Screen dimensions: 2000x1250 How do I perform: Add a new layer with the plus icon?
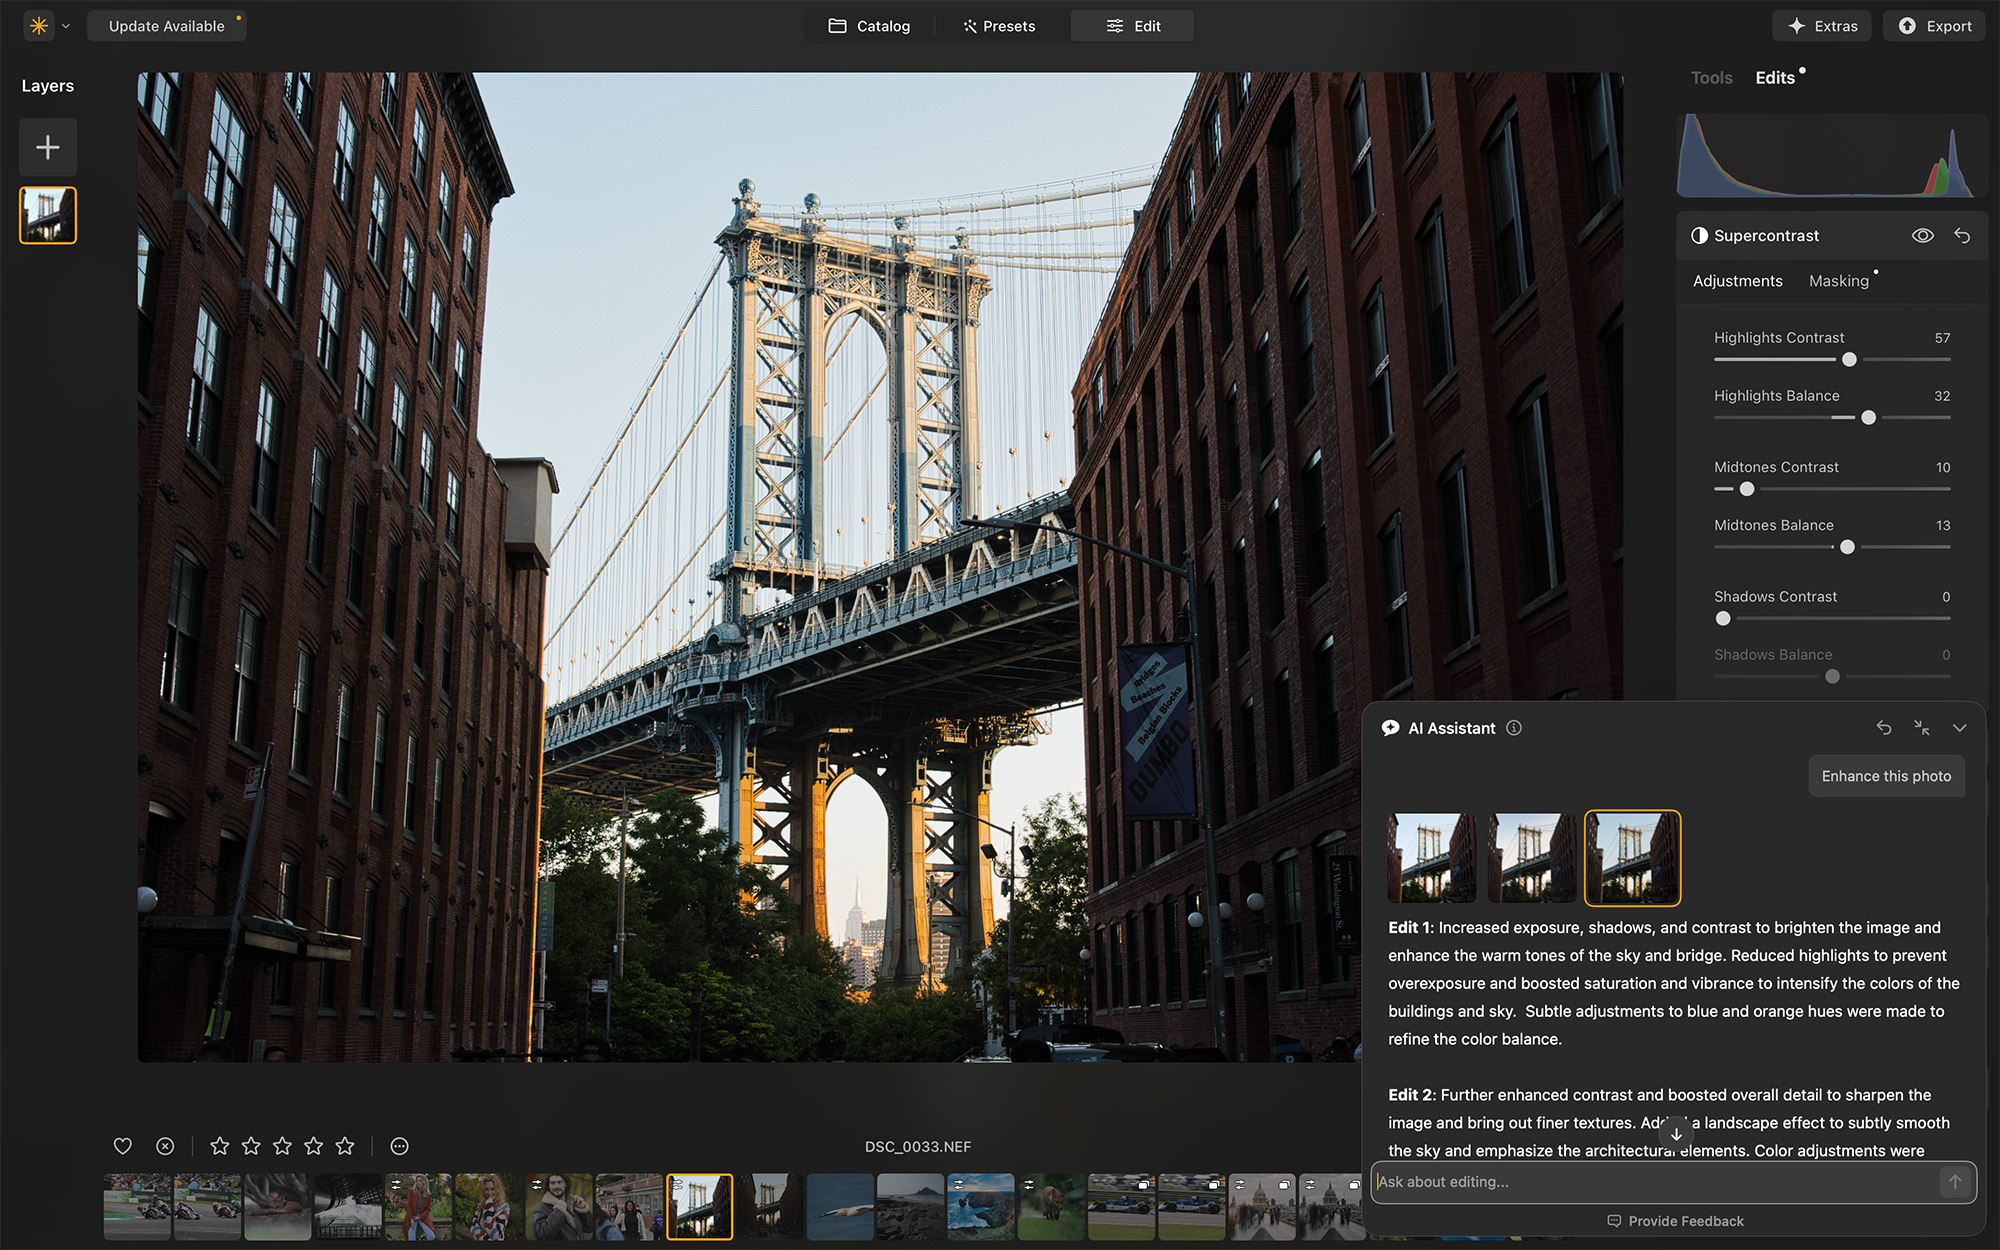[x=47, y=147]
